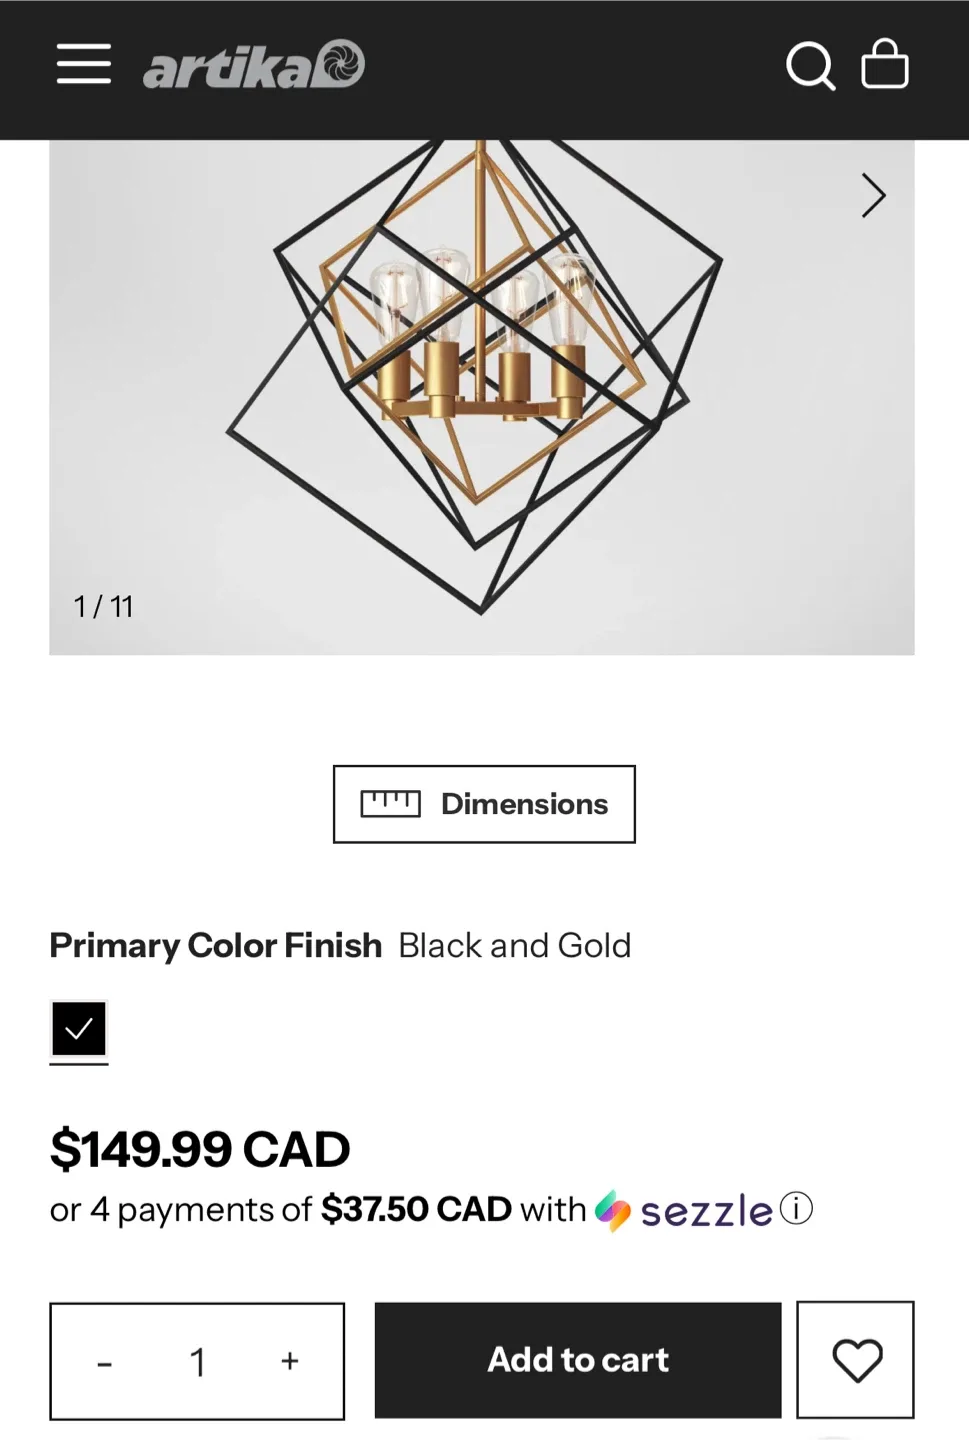The image size is (969, 1440).
Task: Decrease quantity with the minus button
Action: pos(104,1362)
